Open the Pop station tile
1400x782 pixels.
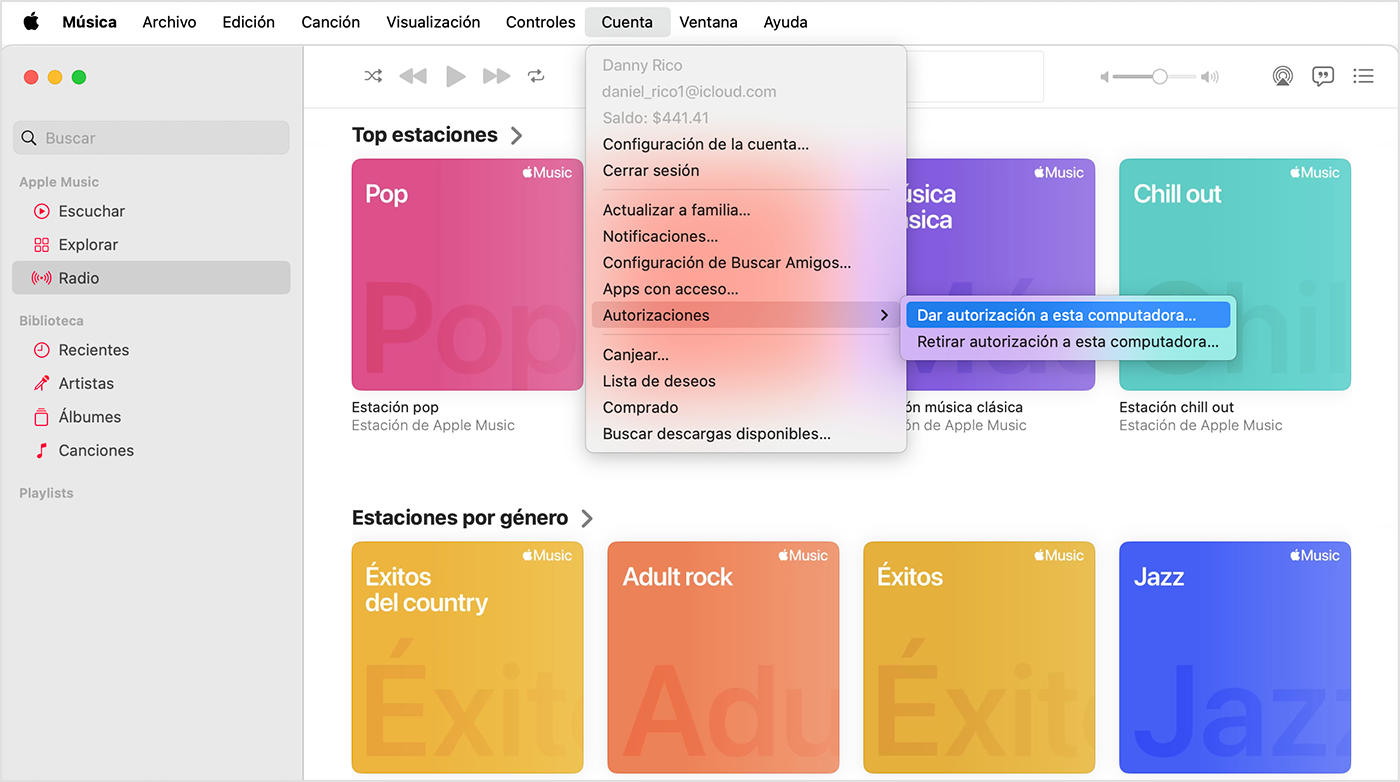[467, 274]
